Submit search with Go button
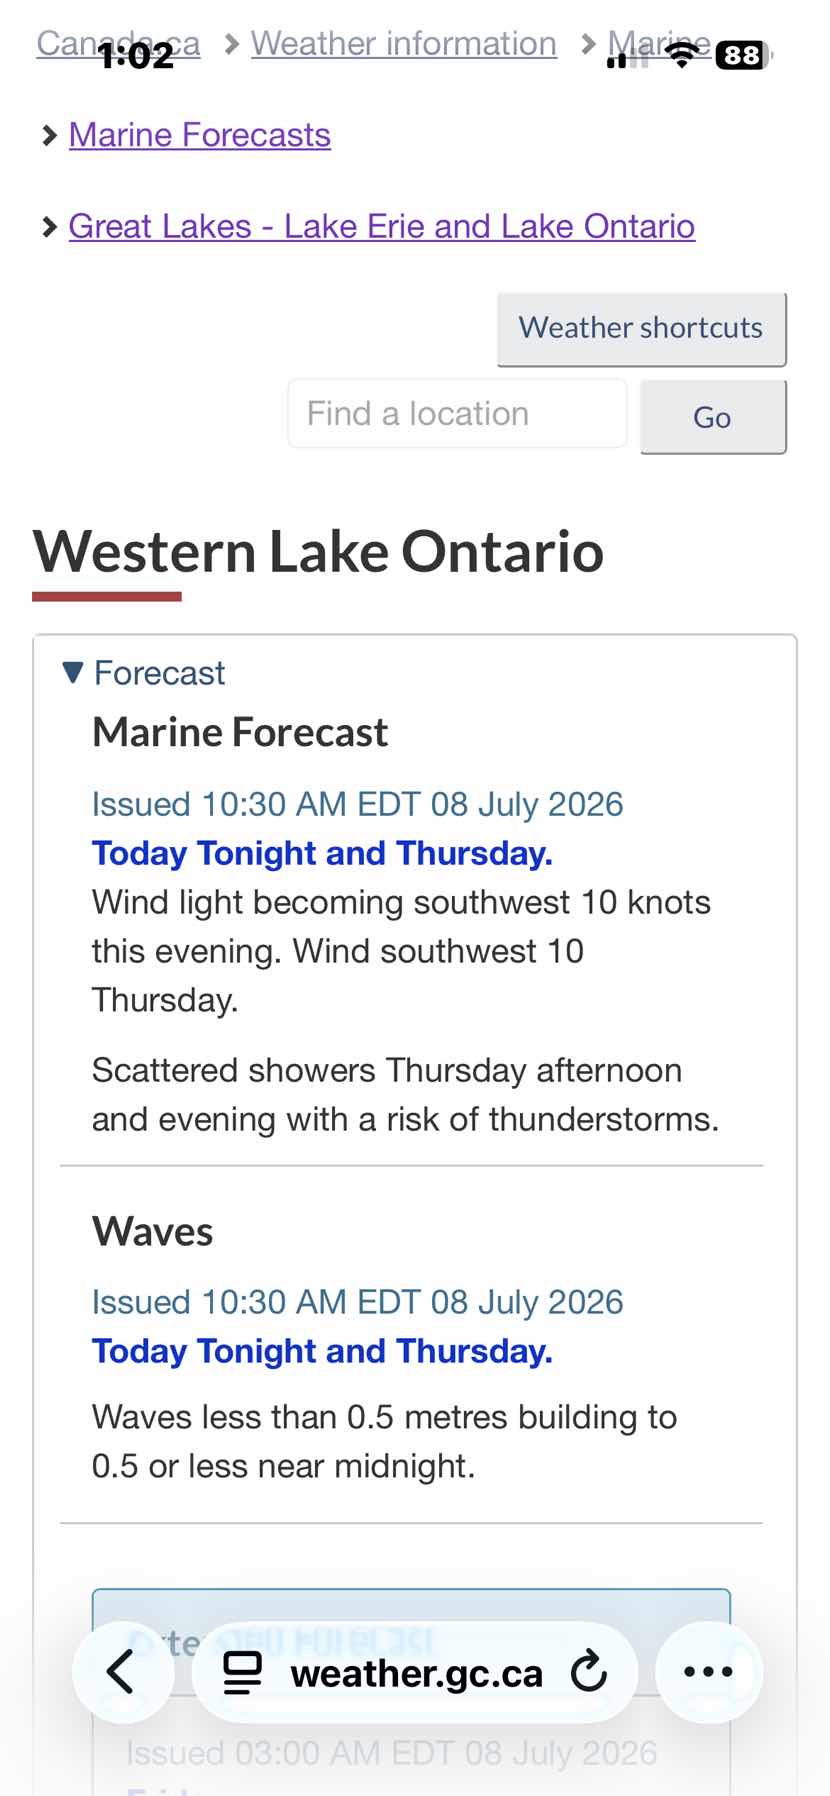This screenshot has height=1796, width=830. pos(713,417)
